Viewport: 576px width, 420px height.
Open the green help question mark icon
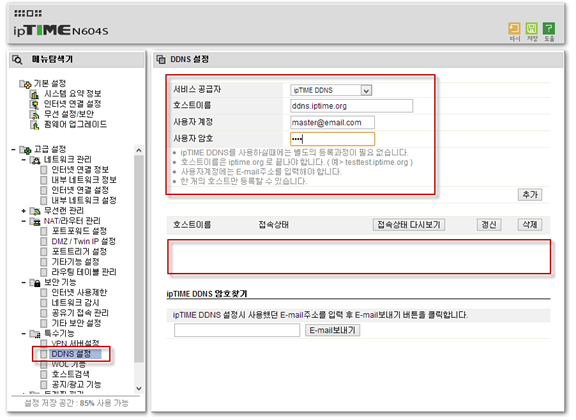tap(549, 28)
